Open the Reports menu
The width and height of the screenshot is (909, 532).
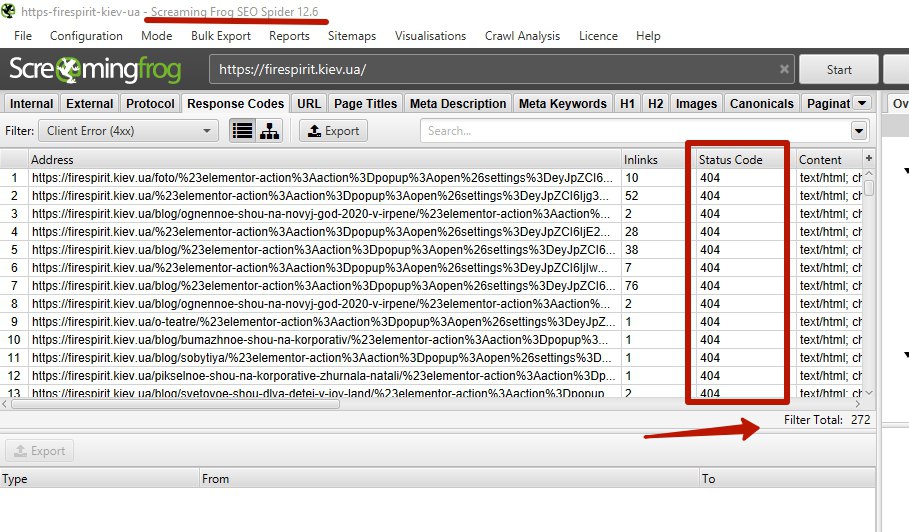click(x=289, y=36)
